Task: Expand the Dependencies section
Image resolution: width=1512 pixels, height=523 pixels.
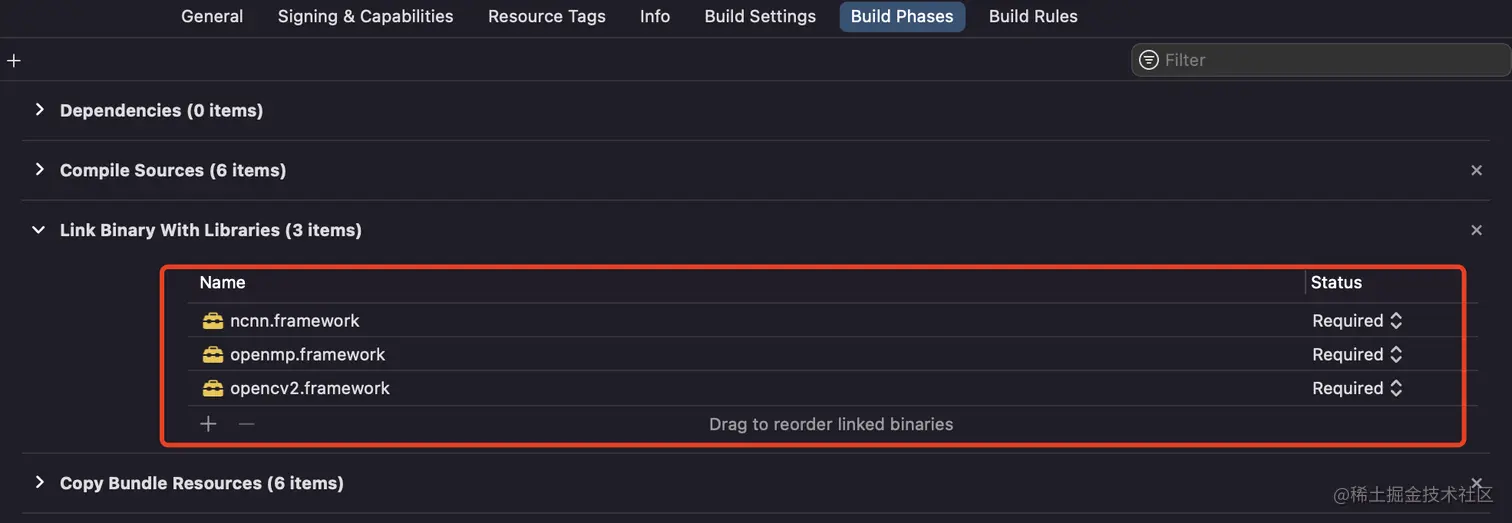Action: point(40,110)
